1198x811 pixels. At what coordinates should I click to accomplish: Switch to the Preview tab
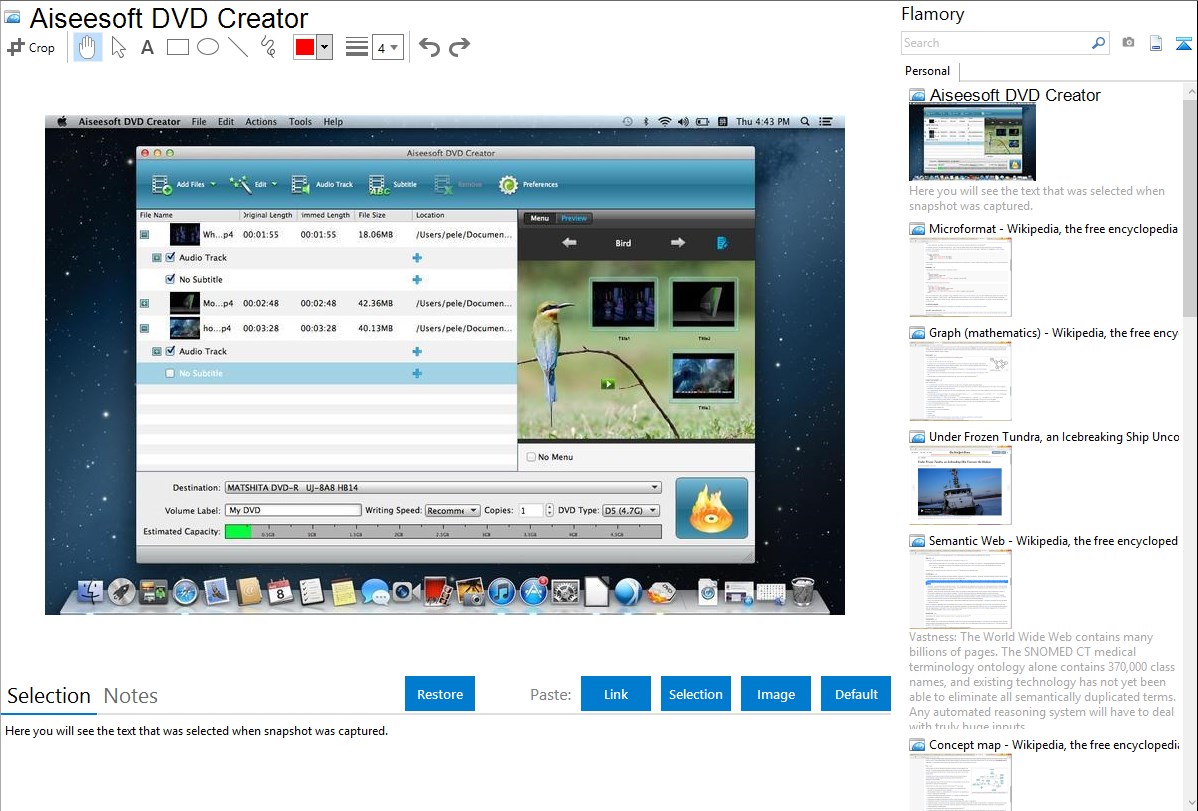(575, 218)
